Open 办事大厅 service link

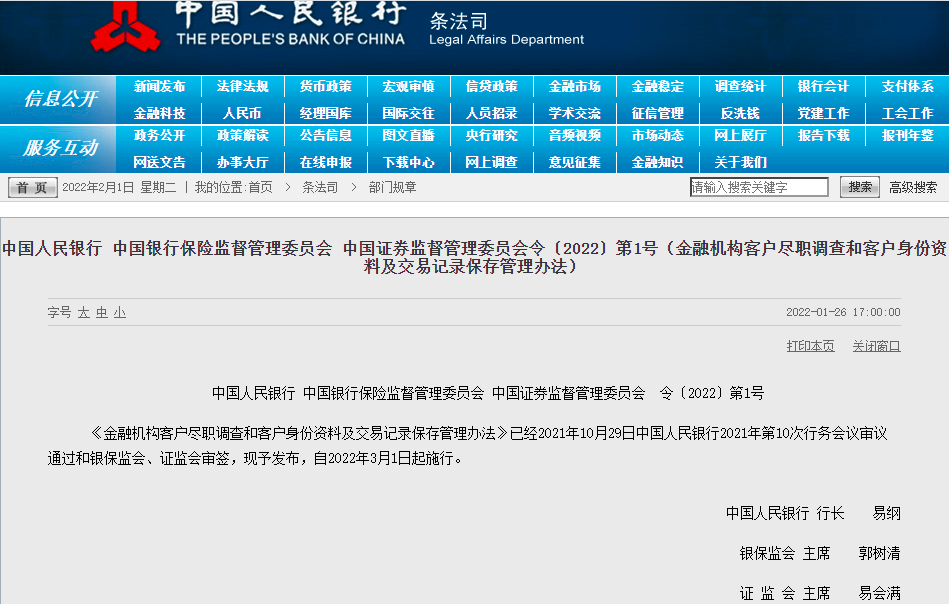242,162
